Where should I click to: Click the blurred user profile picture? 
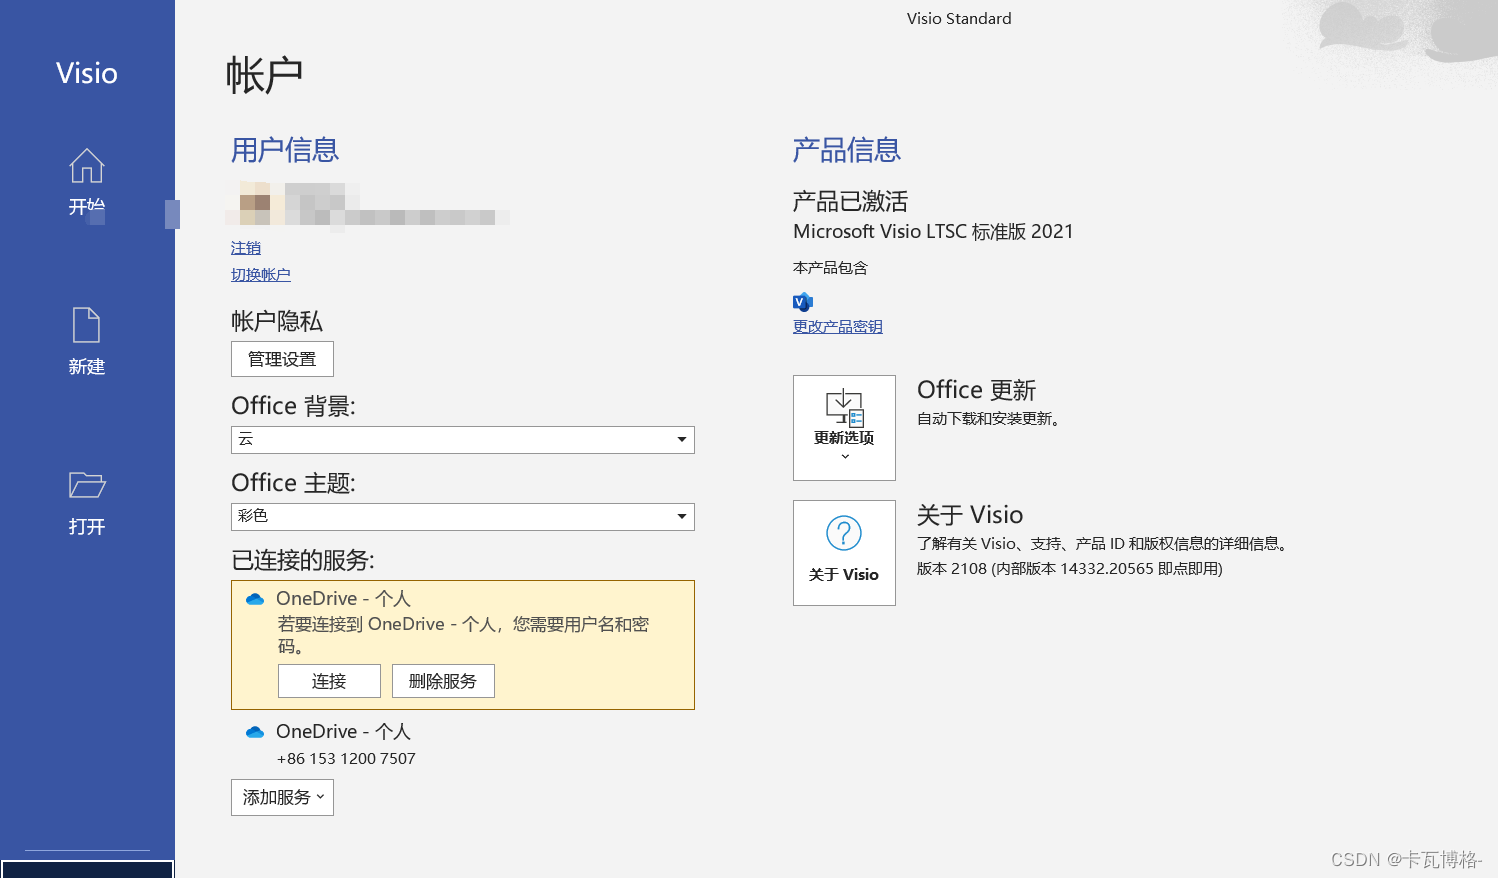coord(255,203)
